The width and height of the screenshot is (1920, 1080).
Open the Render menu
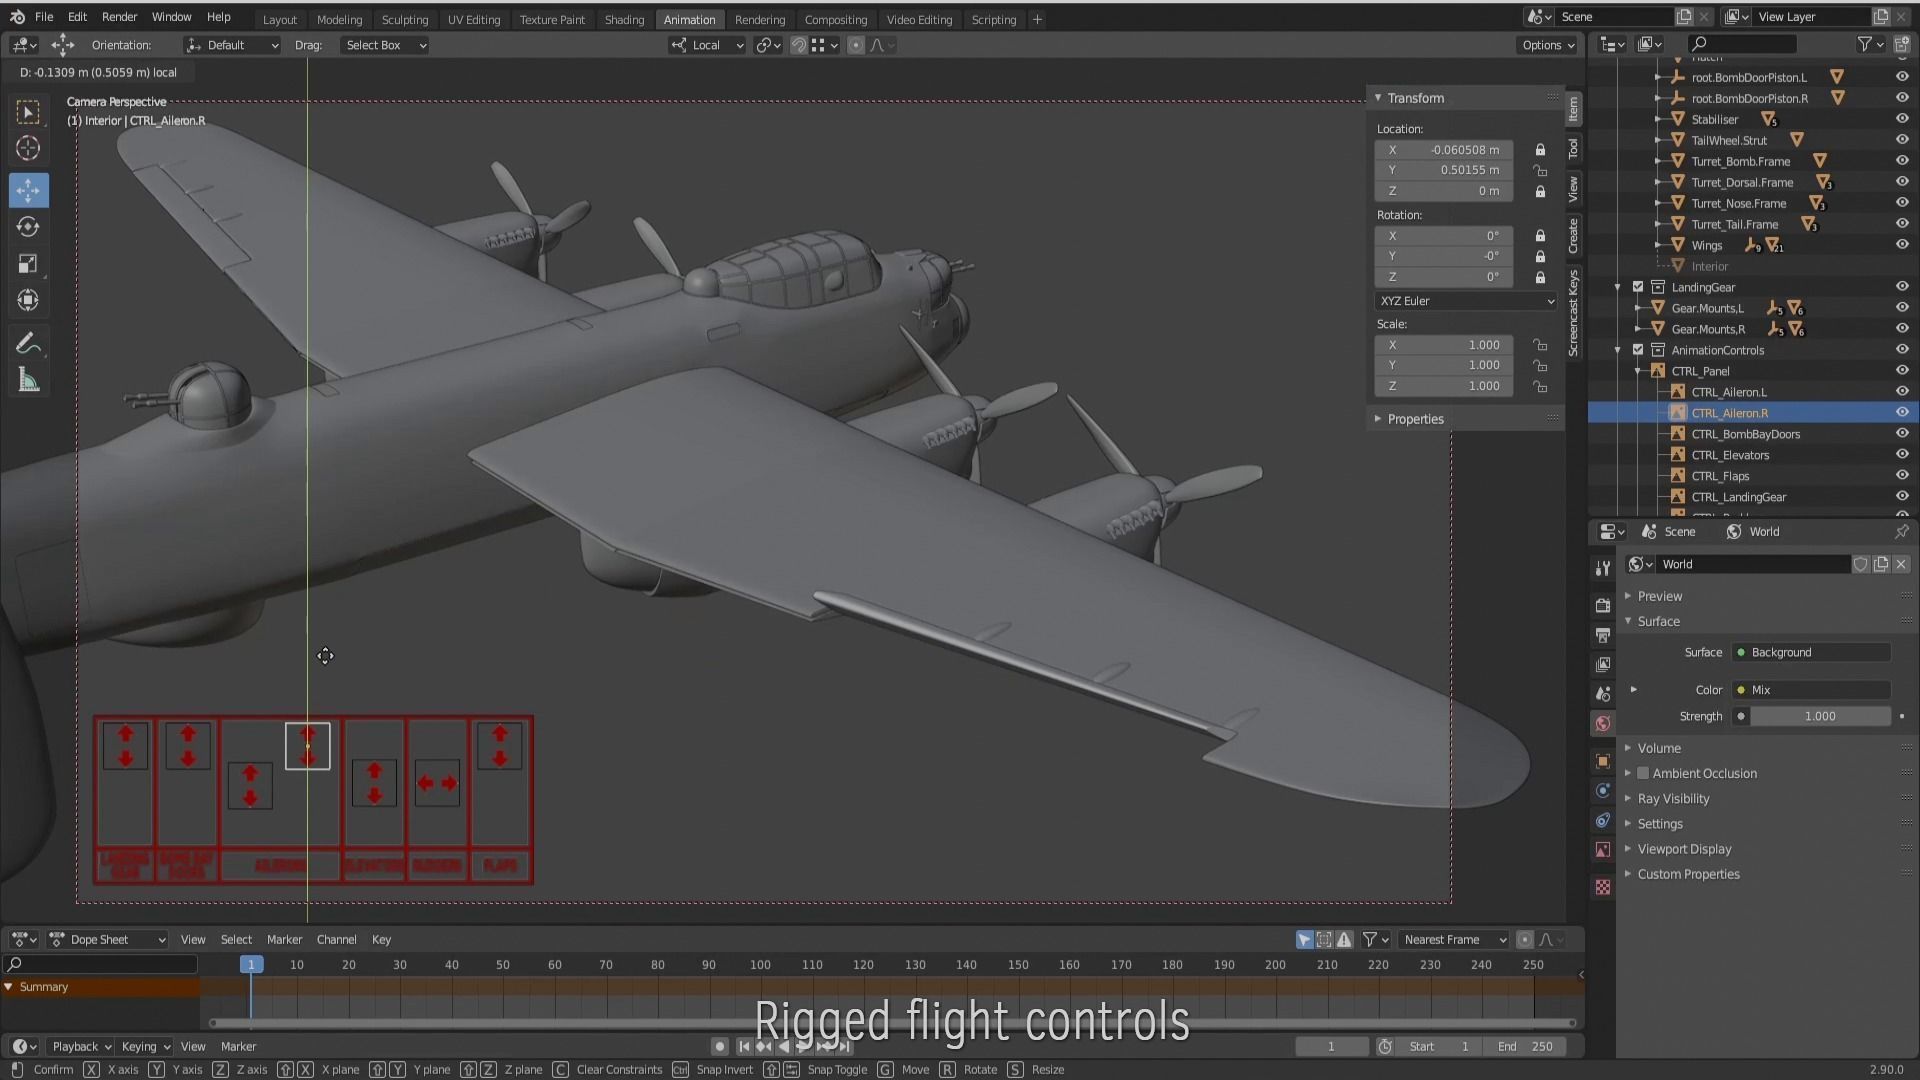[119, 17]
